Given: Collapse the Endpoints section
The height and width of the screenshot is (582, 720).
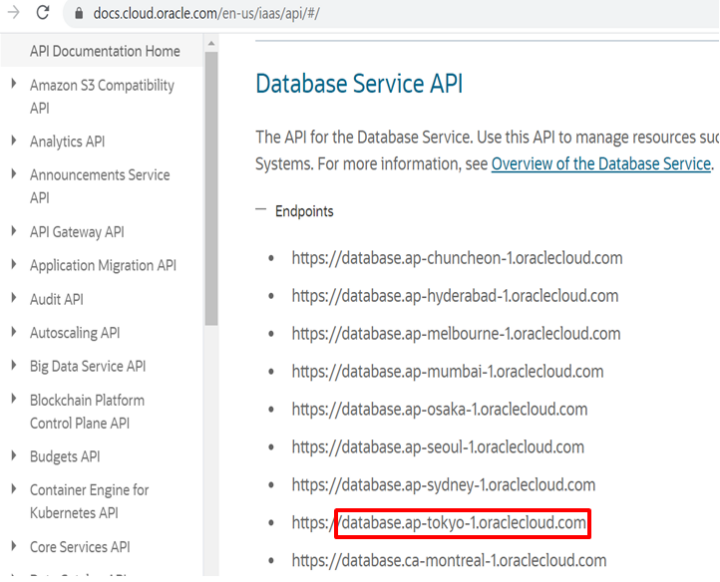Looking at the screenshot, I should [x=262, y=211].
